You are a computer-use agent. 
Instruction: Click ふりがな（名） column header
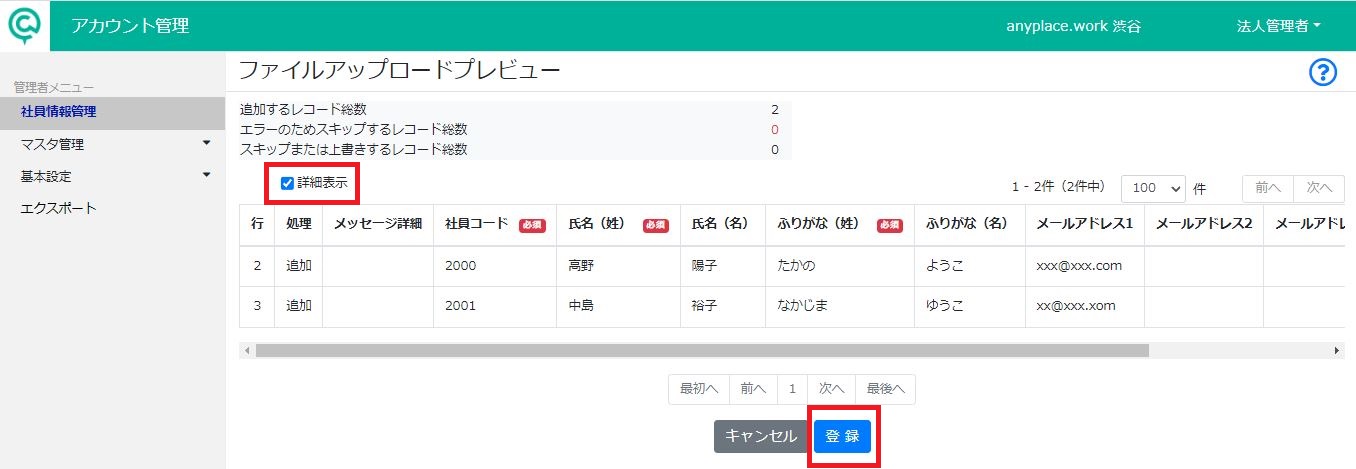coord(970,225)
